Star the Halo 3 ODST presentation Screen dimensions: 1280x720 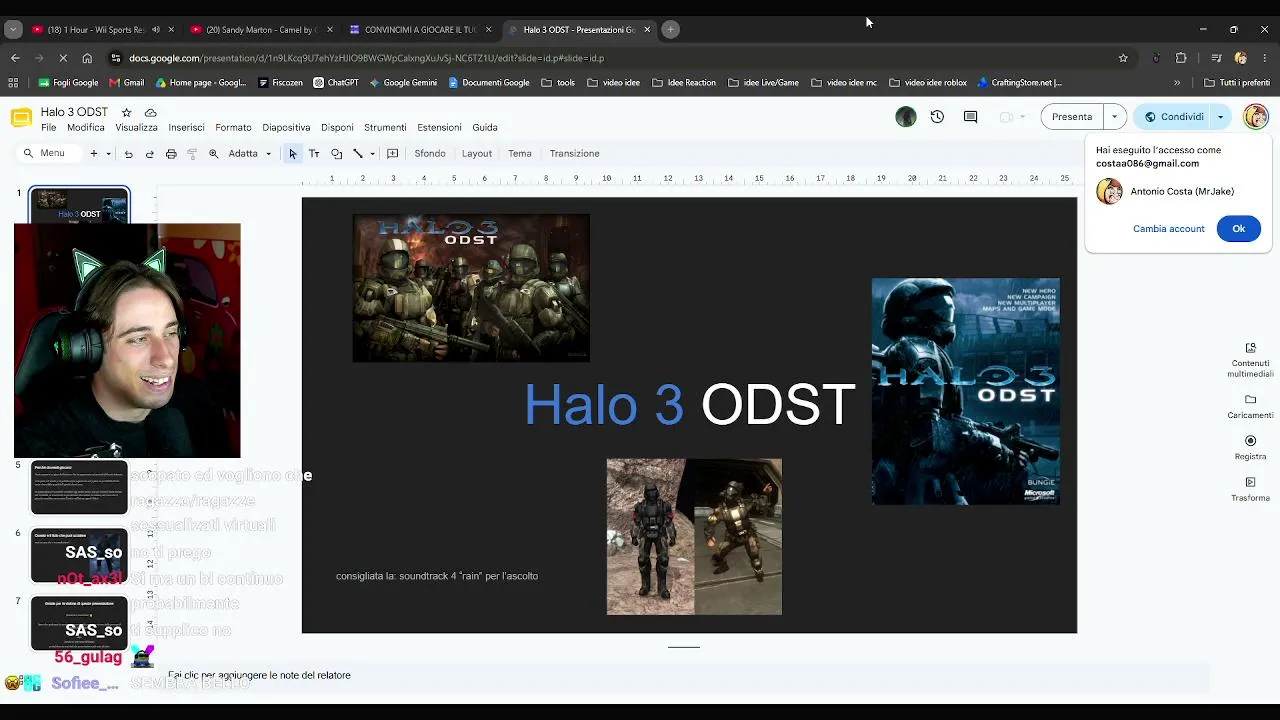pyautogui.click(x=126, y=112)
